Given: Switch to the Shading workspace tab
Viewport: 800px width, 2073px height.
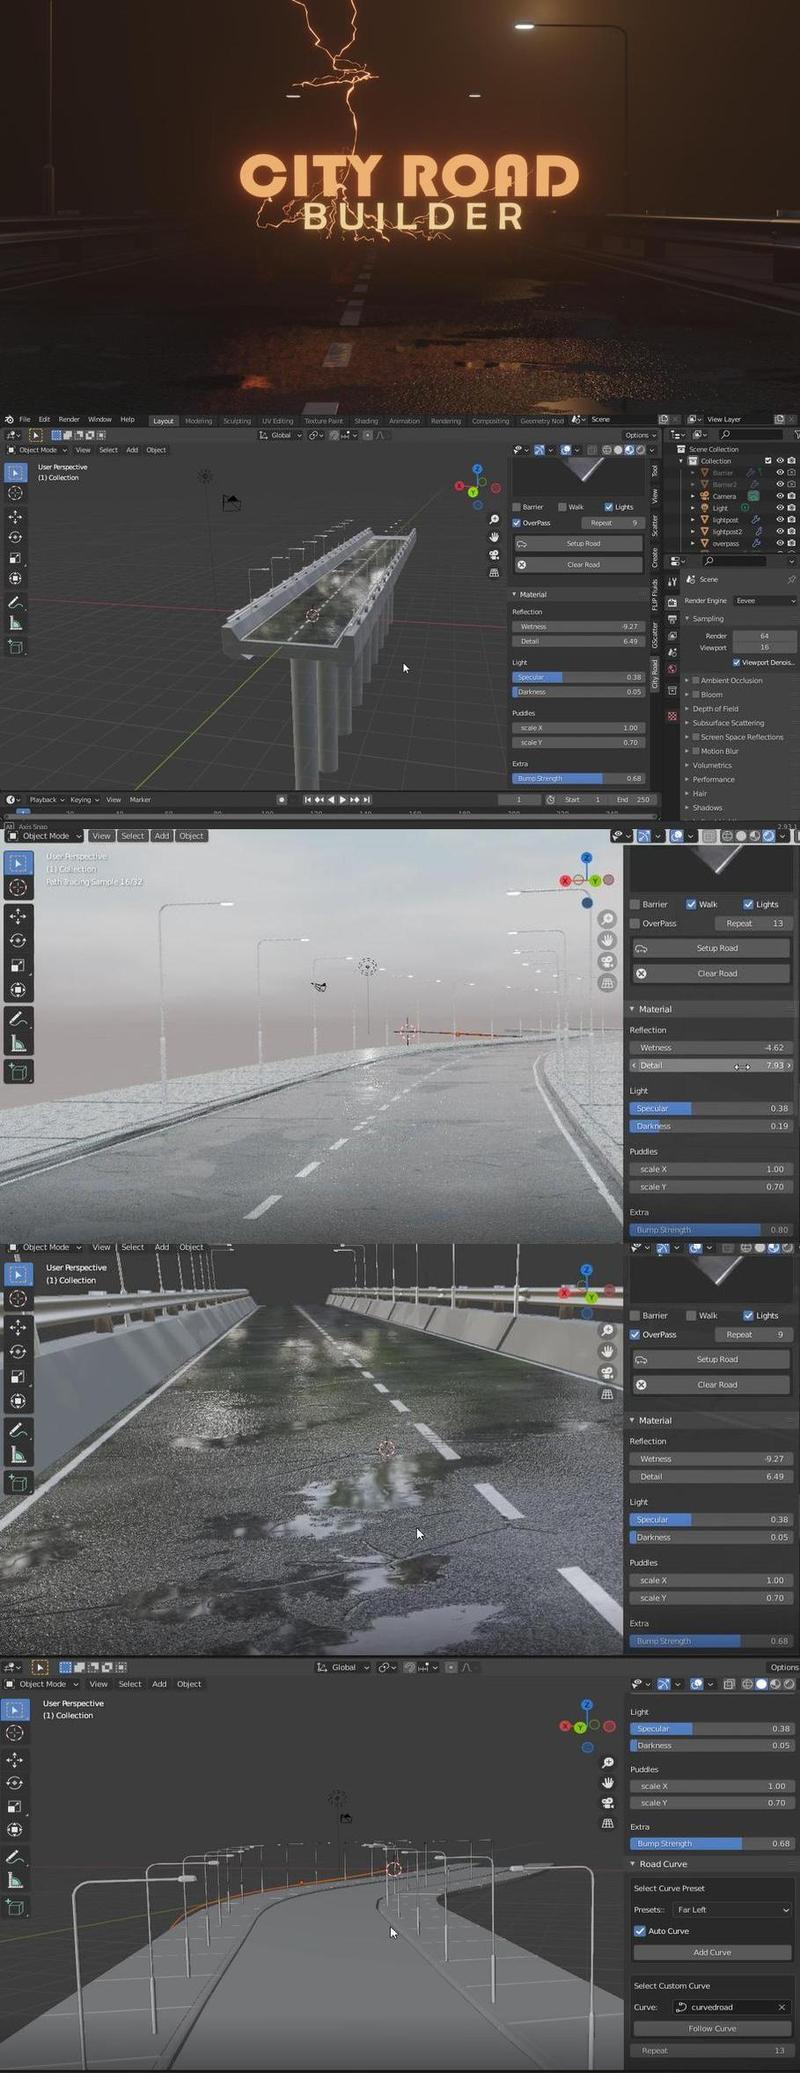Looking at the screenshot, I should (366, 421).
